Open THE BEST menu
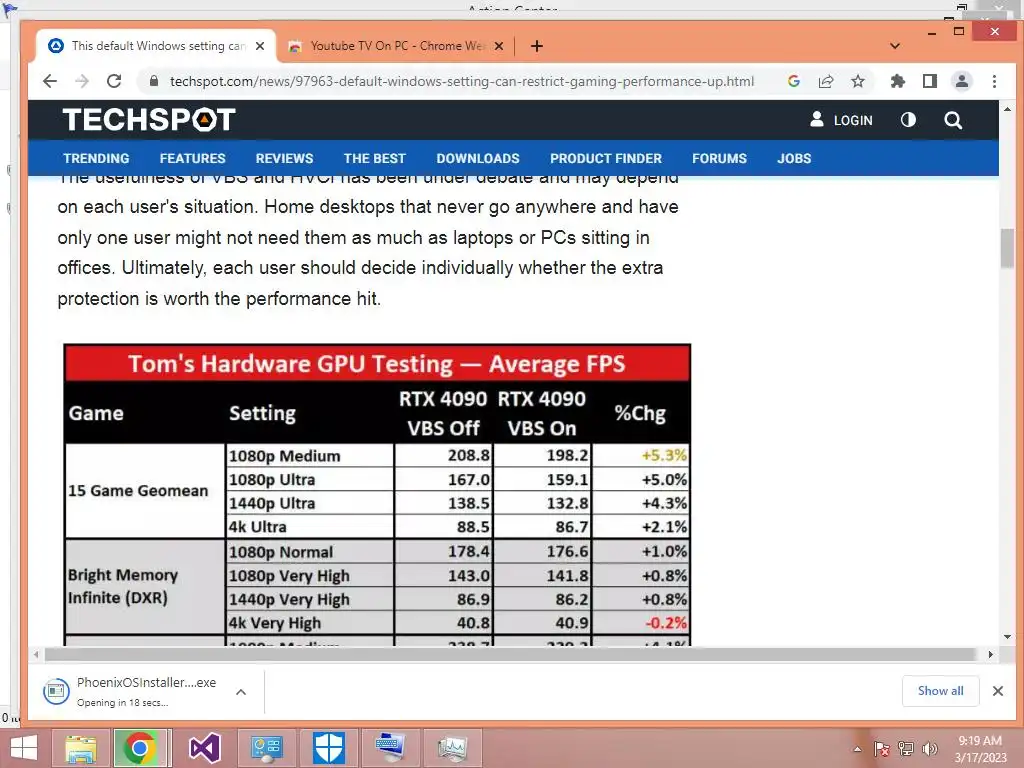 point(375,158)
